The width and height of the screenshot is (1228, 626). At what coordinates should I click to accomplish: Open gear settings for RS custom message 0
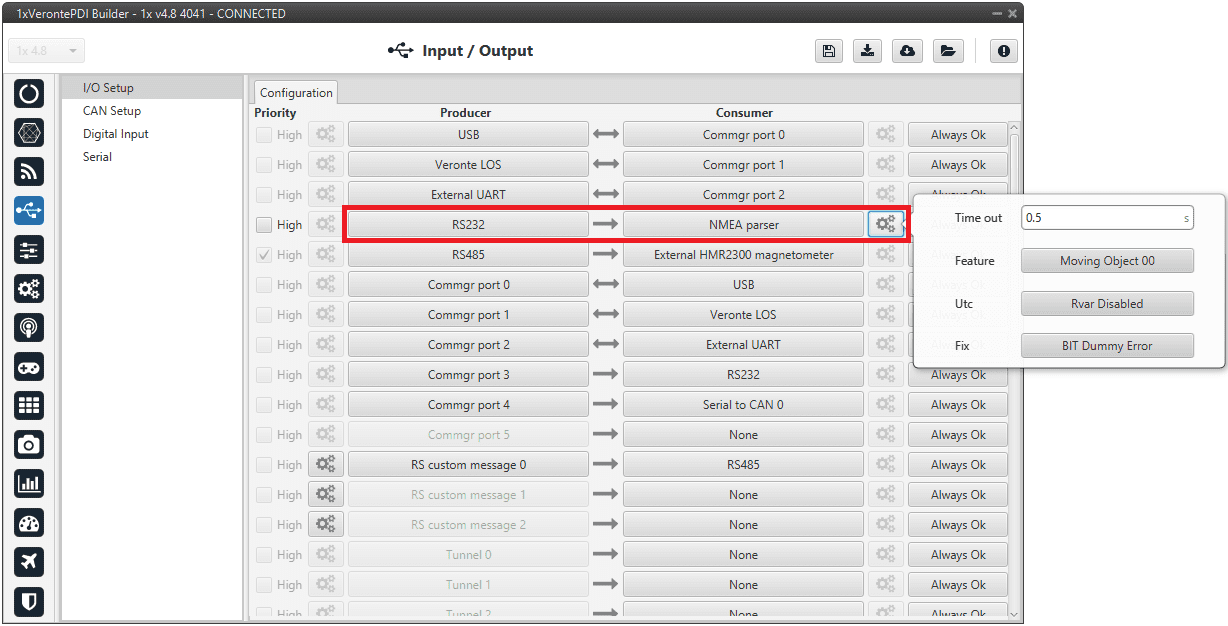(x=326, y=465)
